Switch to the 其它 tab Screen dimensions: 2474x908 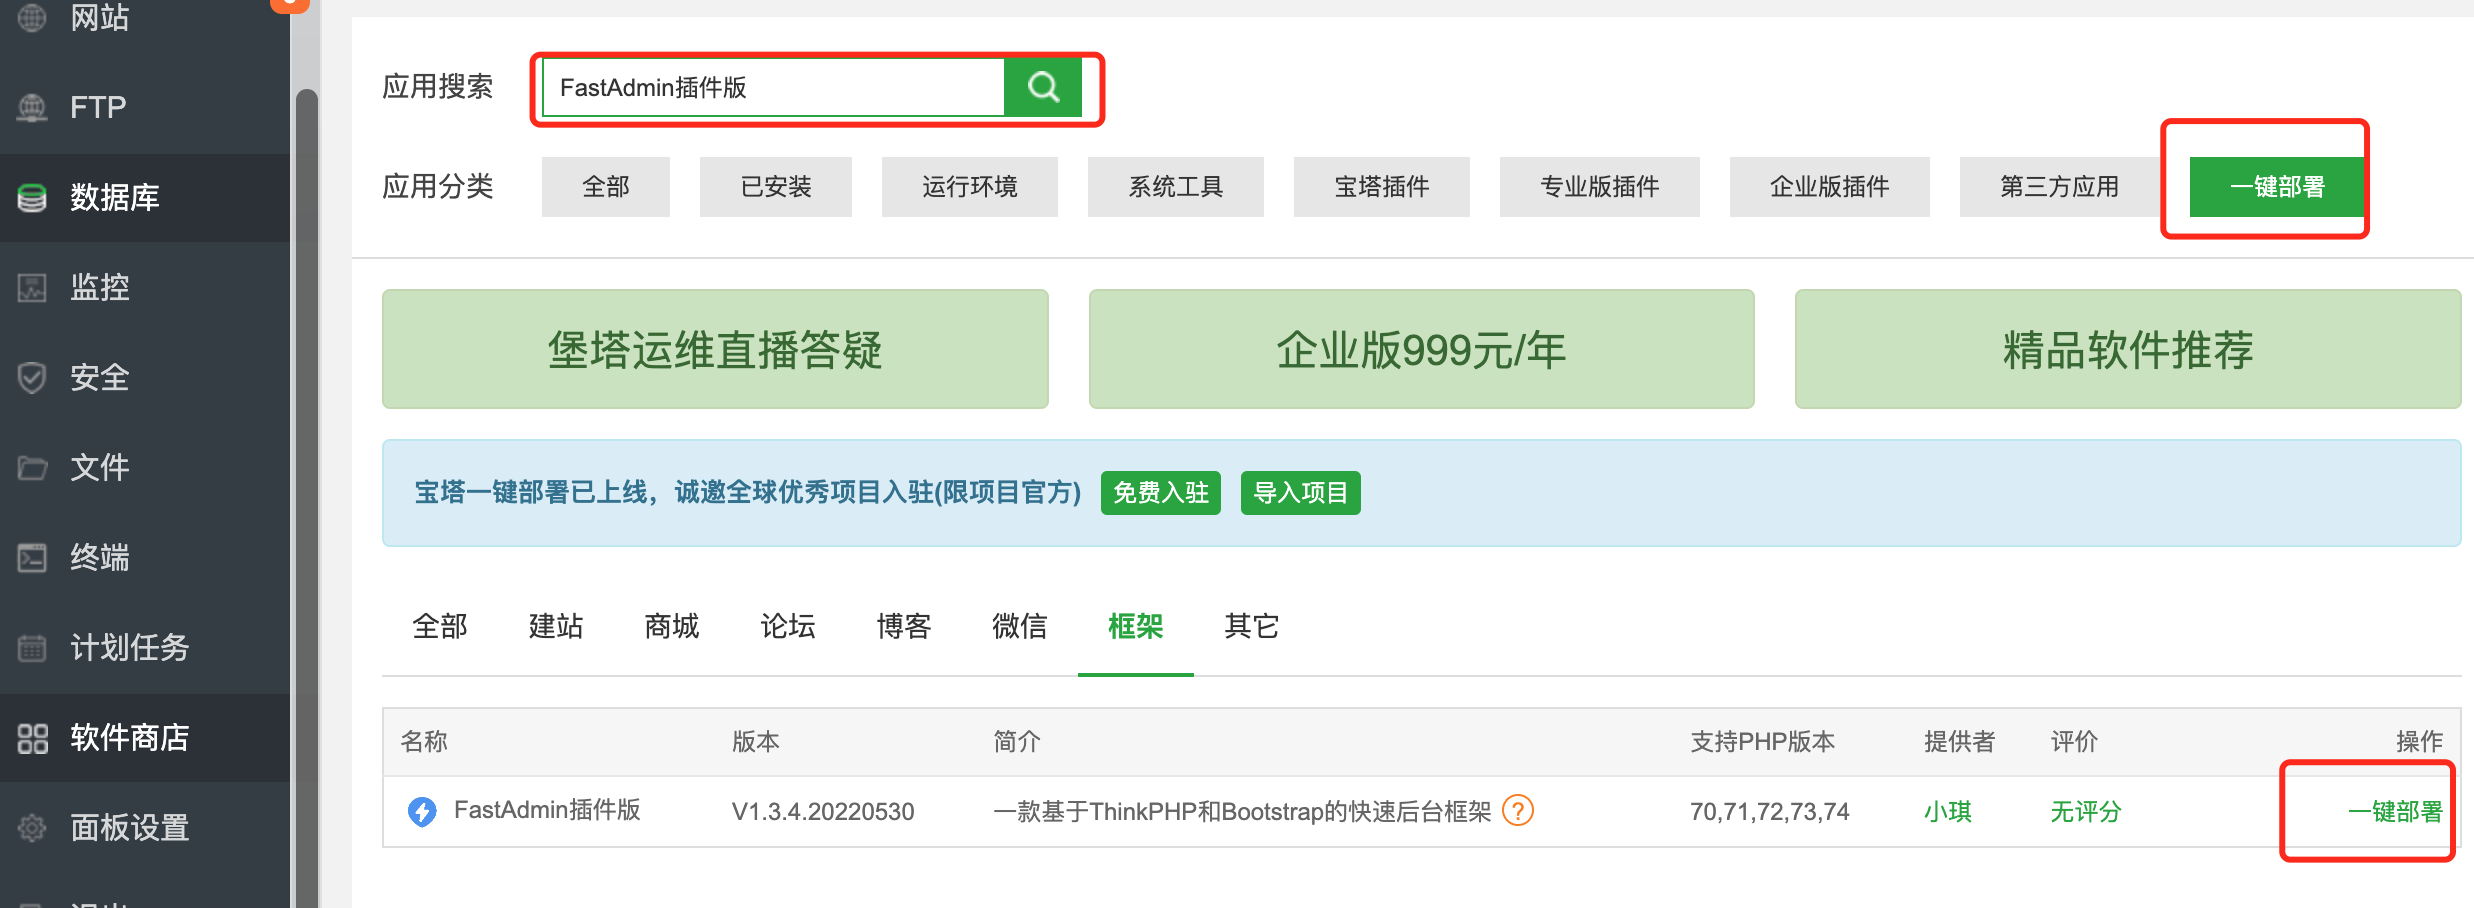click(1252, 626)
